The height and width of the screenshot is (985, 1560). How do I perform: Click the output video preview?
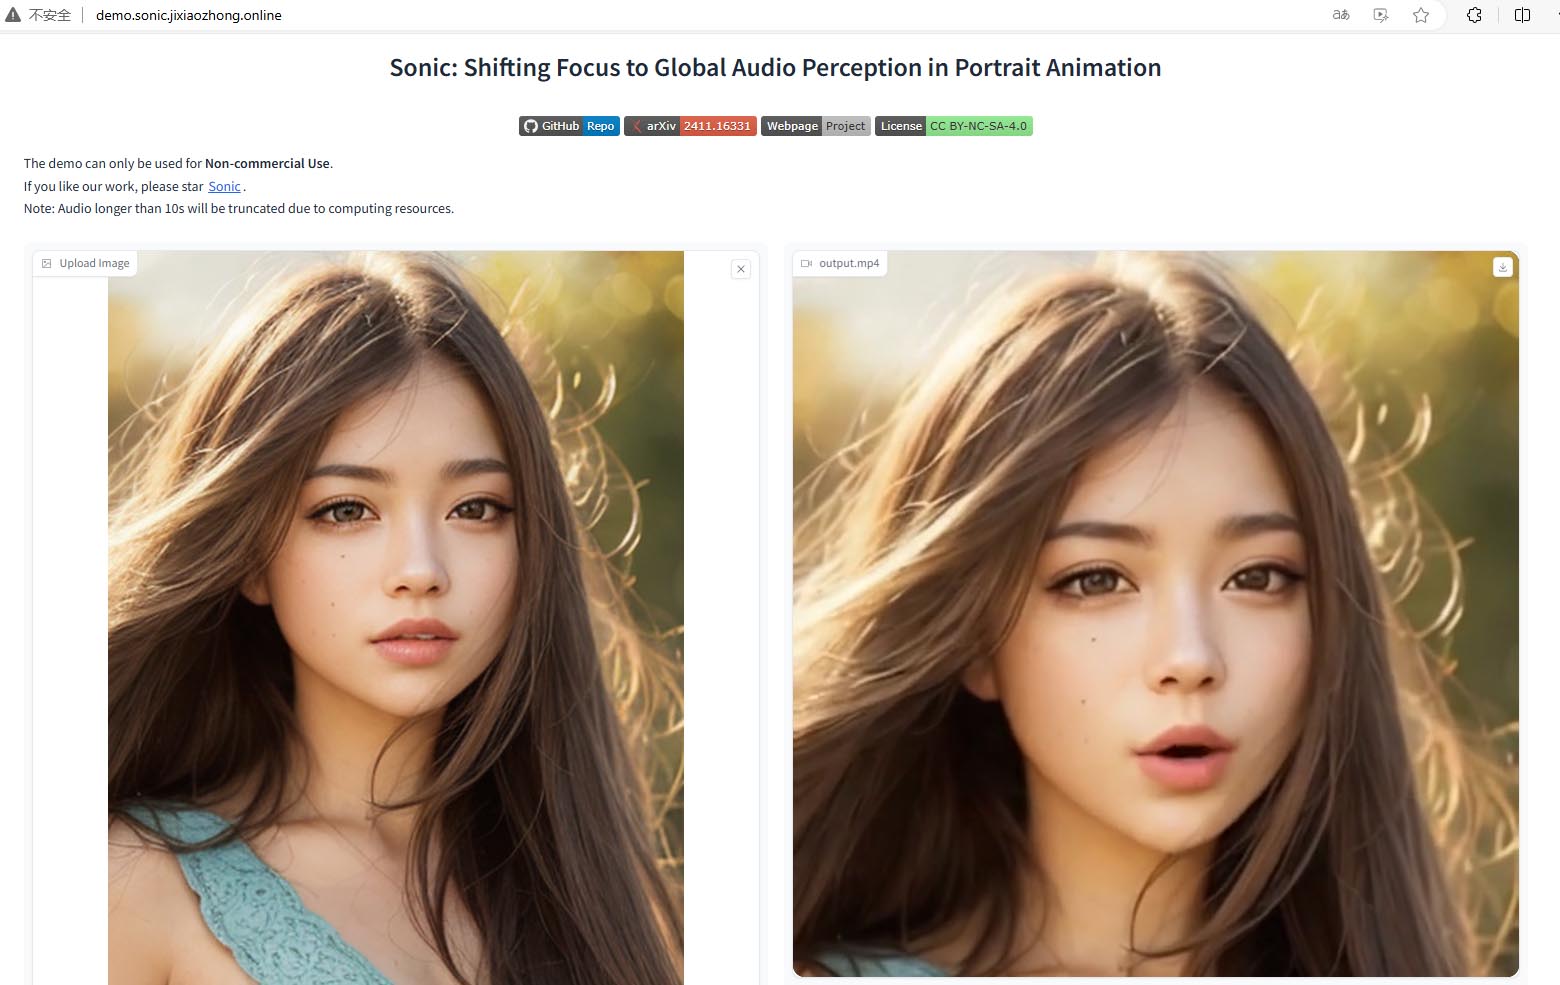1155,615
